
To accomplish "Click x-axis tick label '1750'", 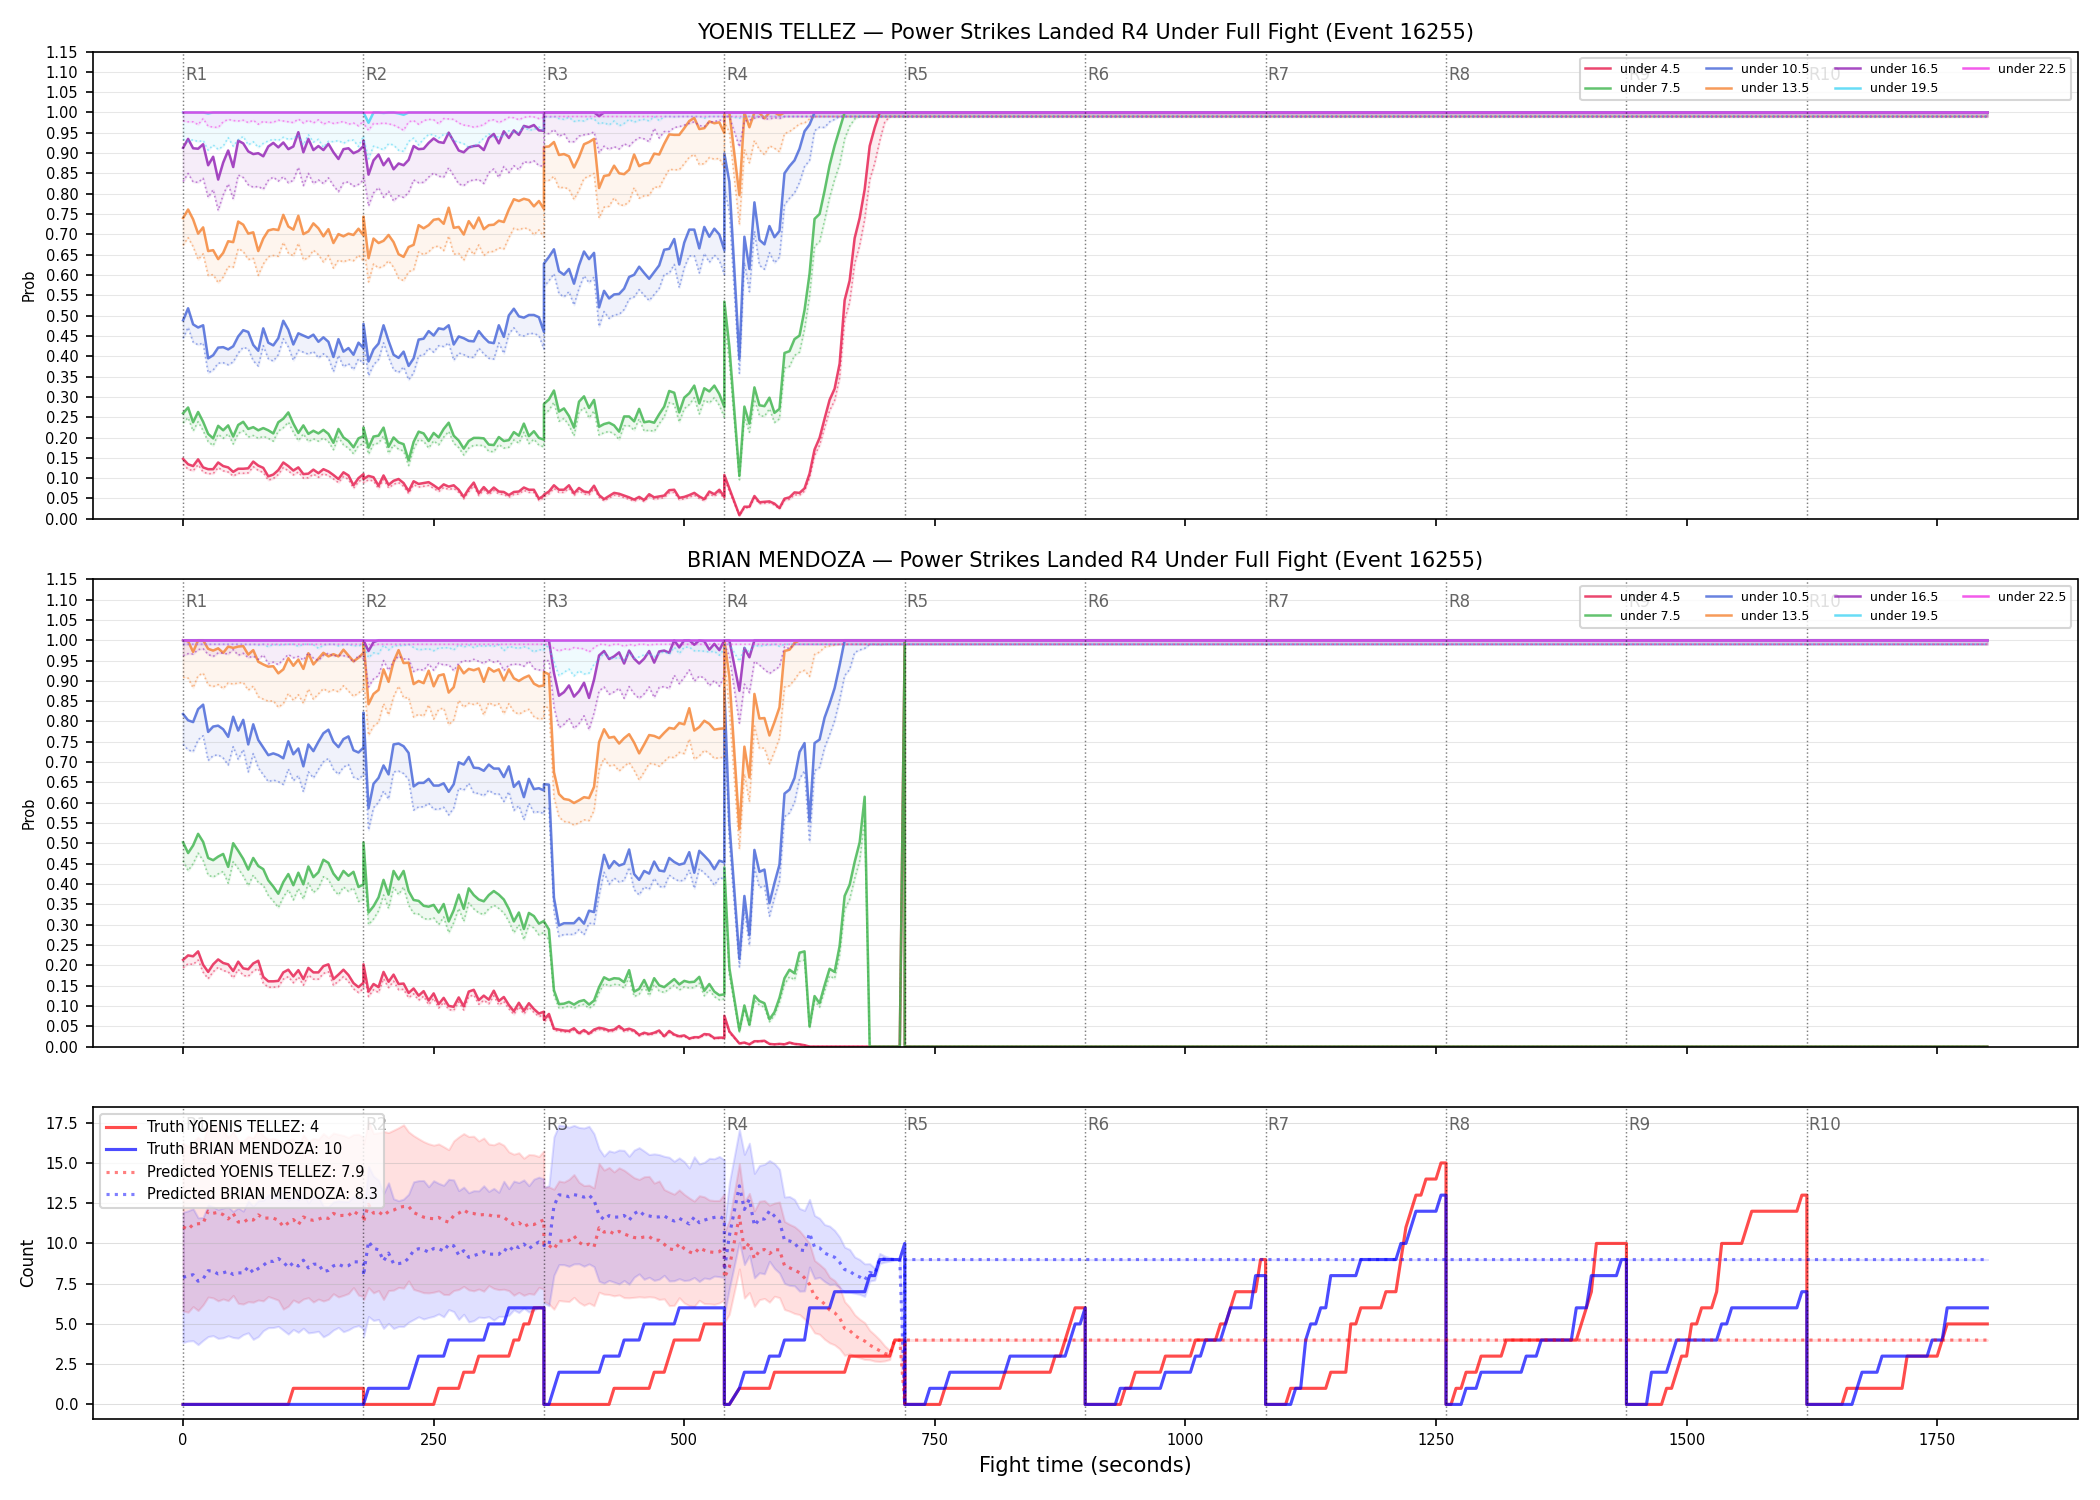I will tap(1937, 1440).
